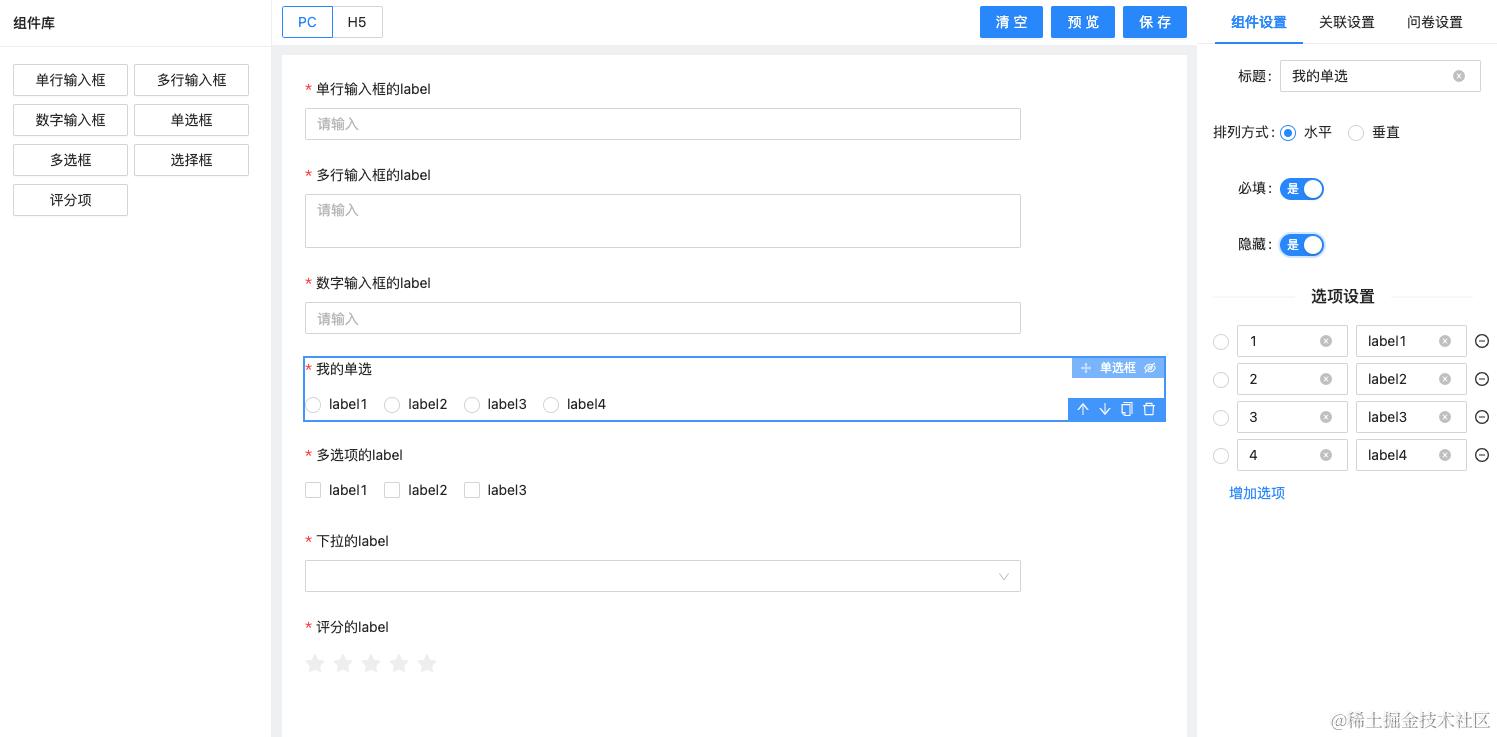Switch to the H5 view tab
The height and width of the screenshot is (737, 1497).
tap(357, 22)
